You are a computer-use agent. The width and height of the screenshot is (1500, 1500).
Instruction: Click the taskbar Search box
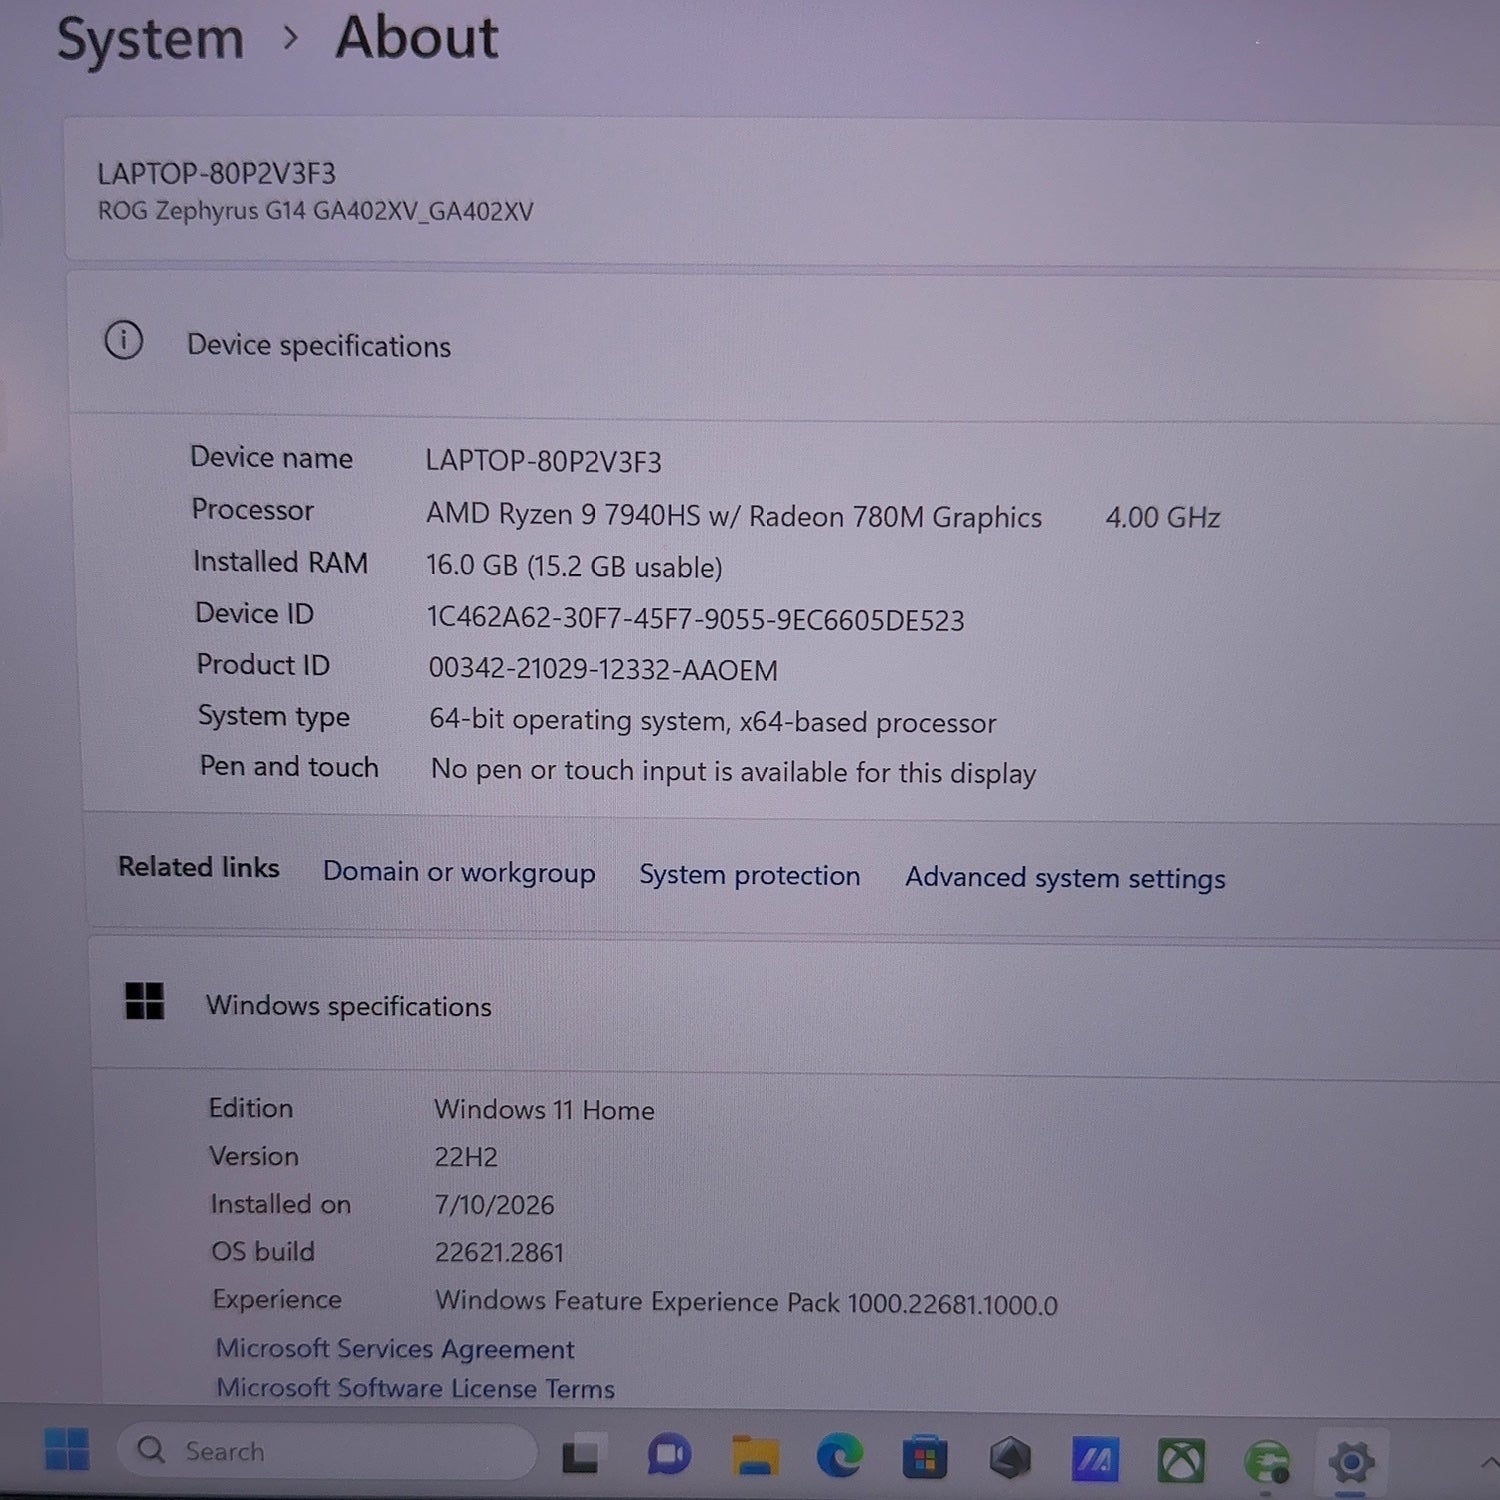326,1452
